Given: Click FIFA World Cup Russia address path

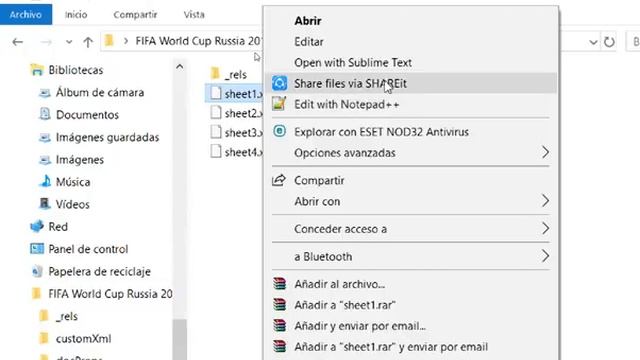Looking at the screenshot, I should coord(198,41).
